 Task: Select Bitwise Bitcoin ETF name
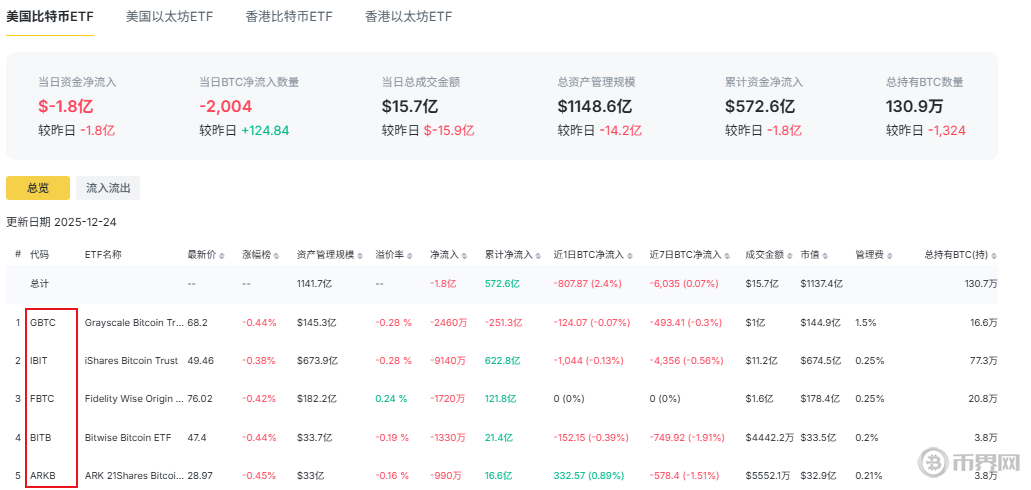click(x=126, y=436)
